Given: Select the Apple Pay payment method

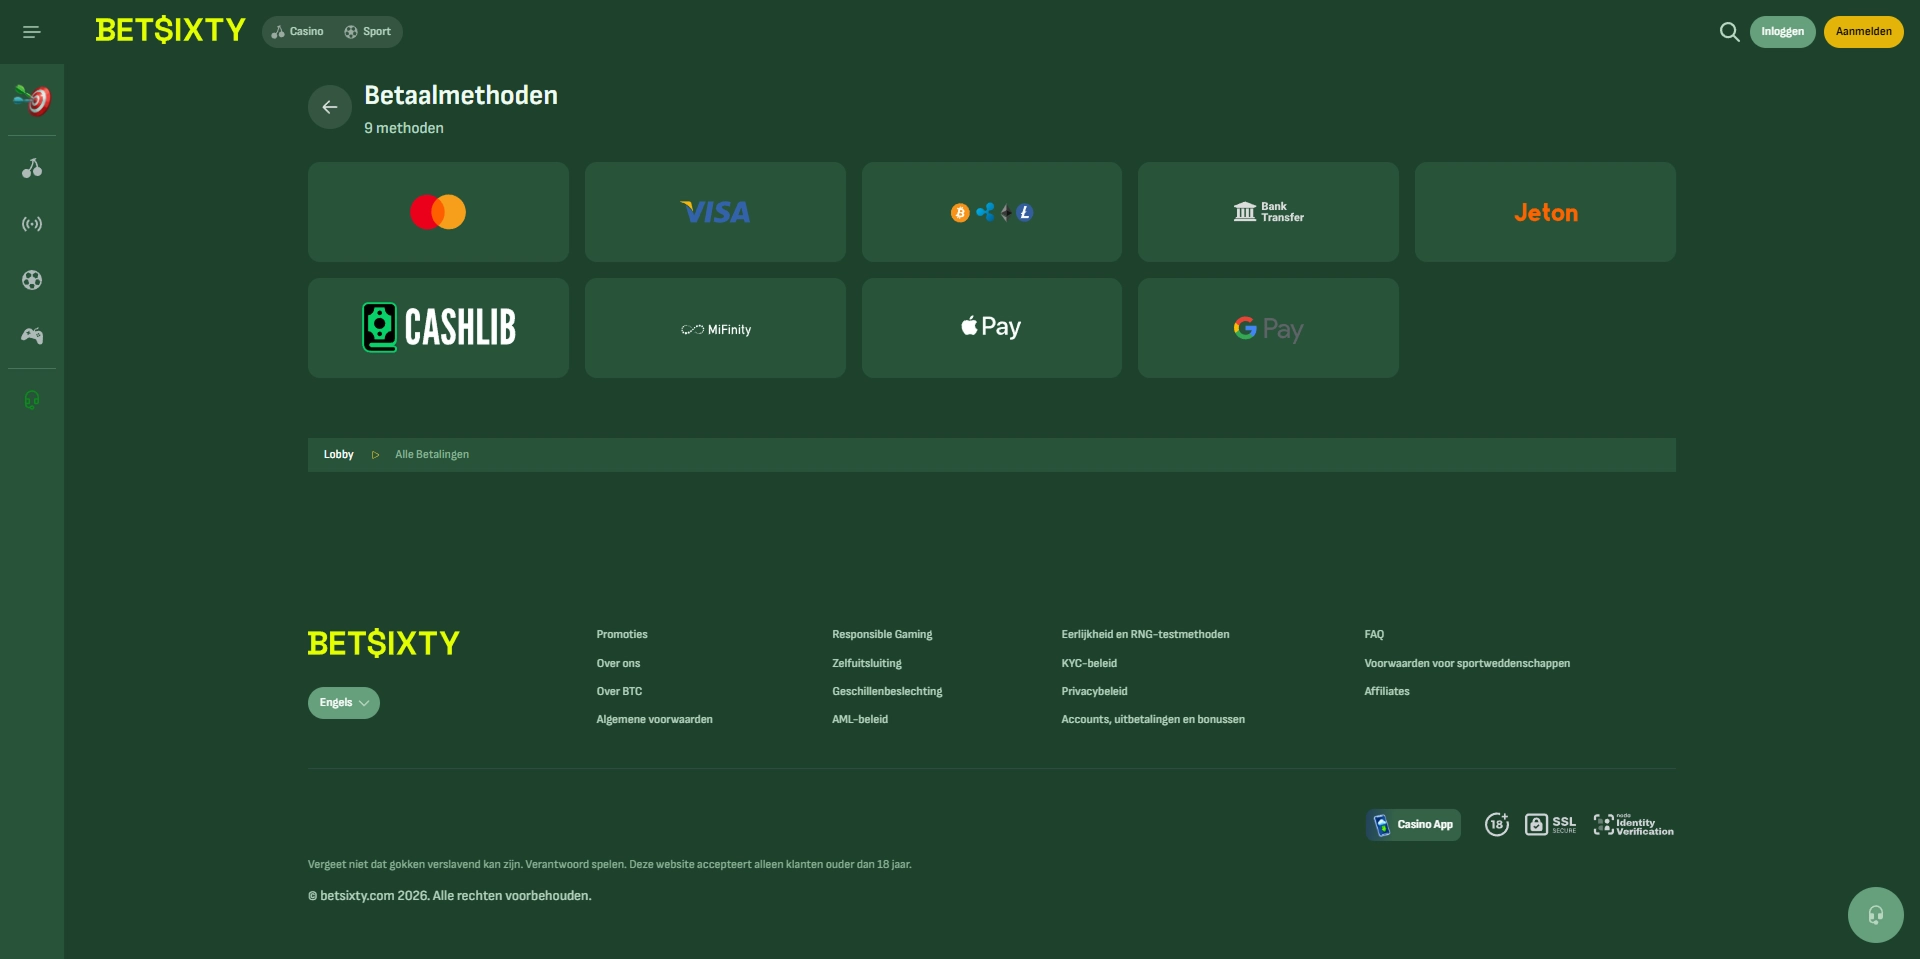Looking at the screenshot, I should (992, 328).
